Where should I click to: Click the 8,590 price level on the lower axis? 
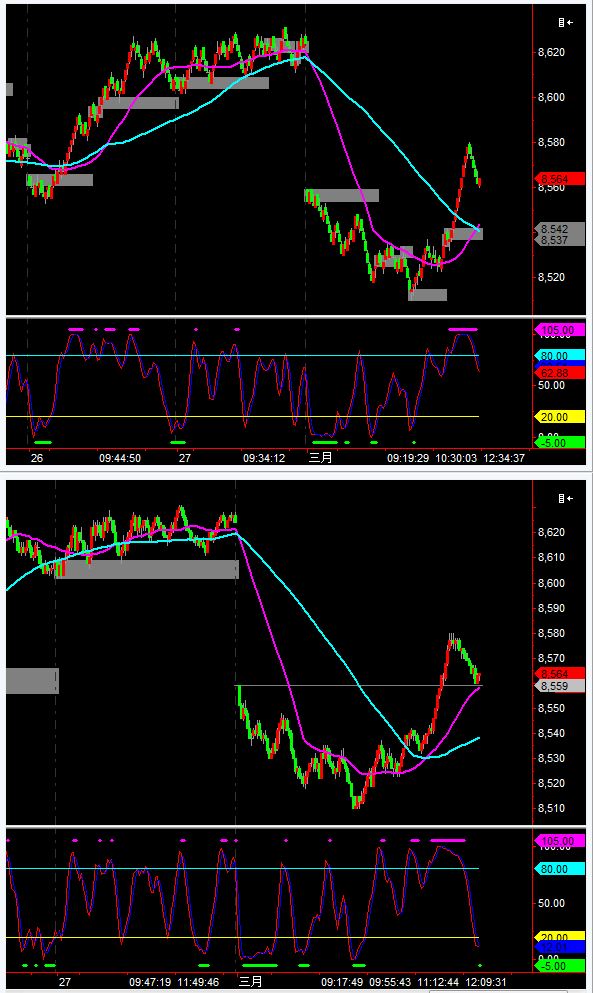[551, 608]
